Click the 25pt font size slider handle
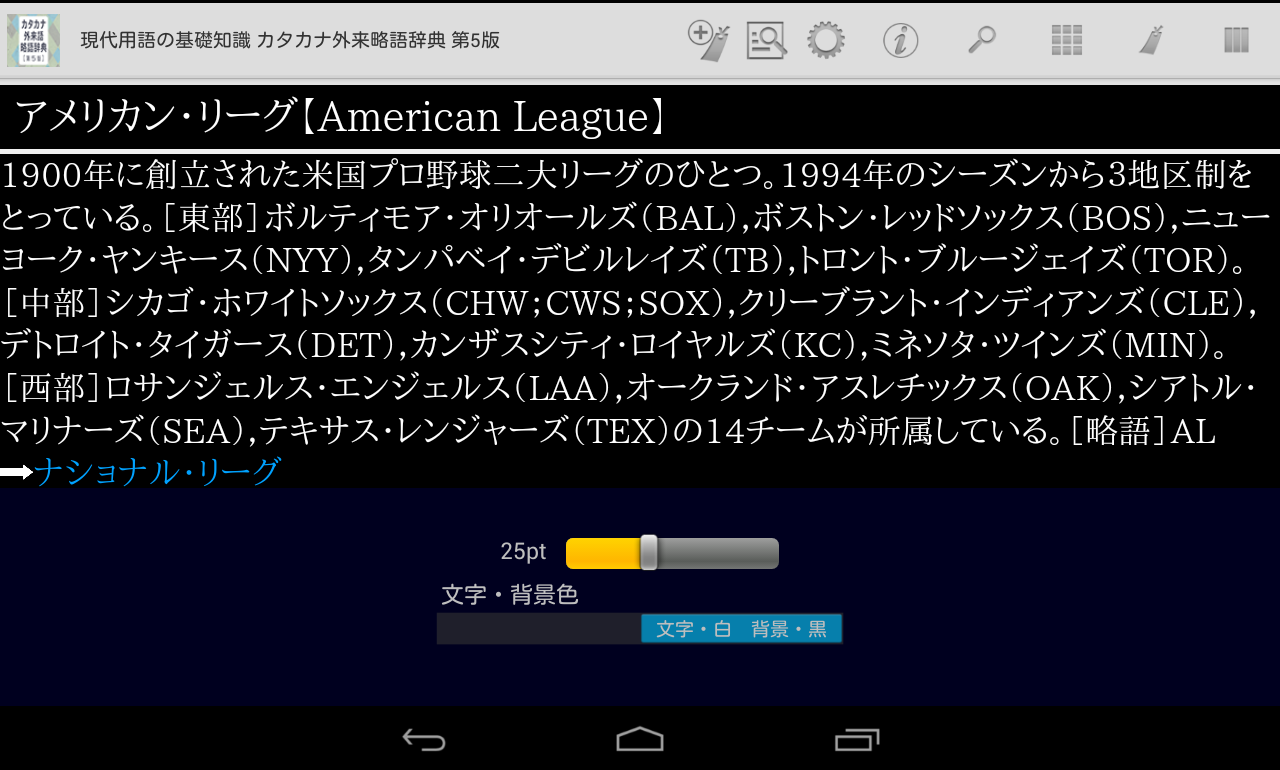This screenshot has height=770, width=1280. click(x=649, y=552)
